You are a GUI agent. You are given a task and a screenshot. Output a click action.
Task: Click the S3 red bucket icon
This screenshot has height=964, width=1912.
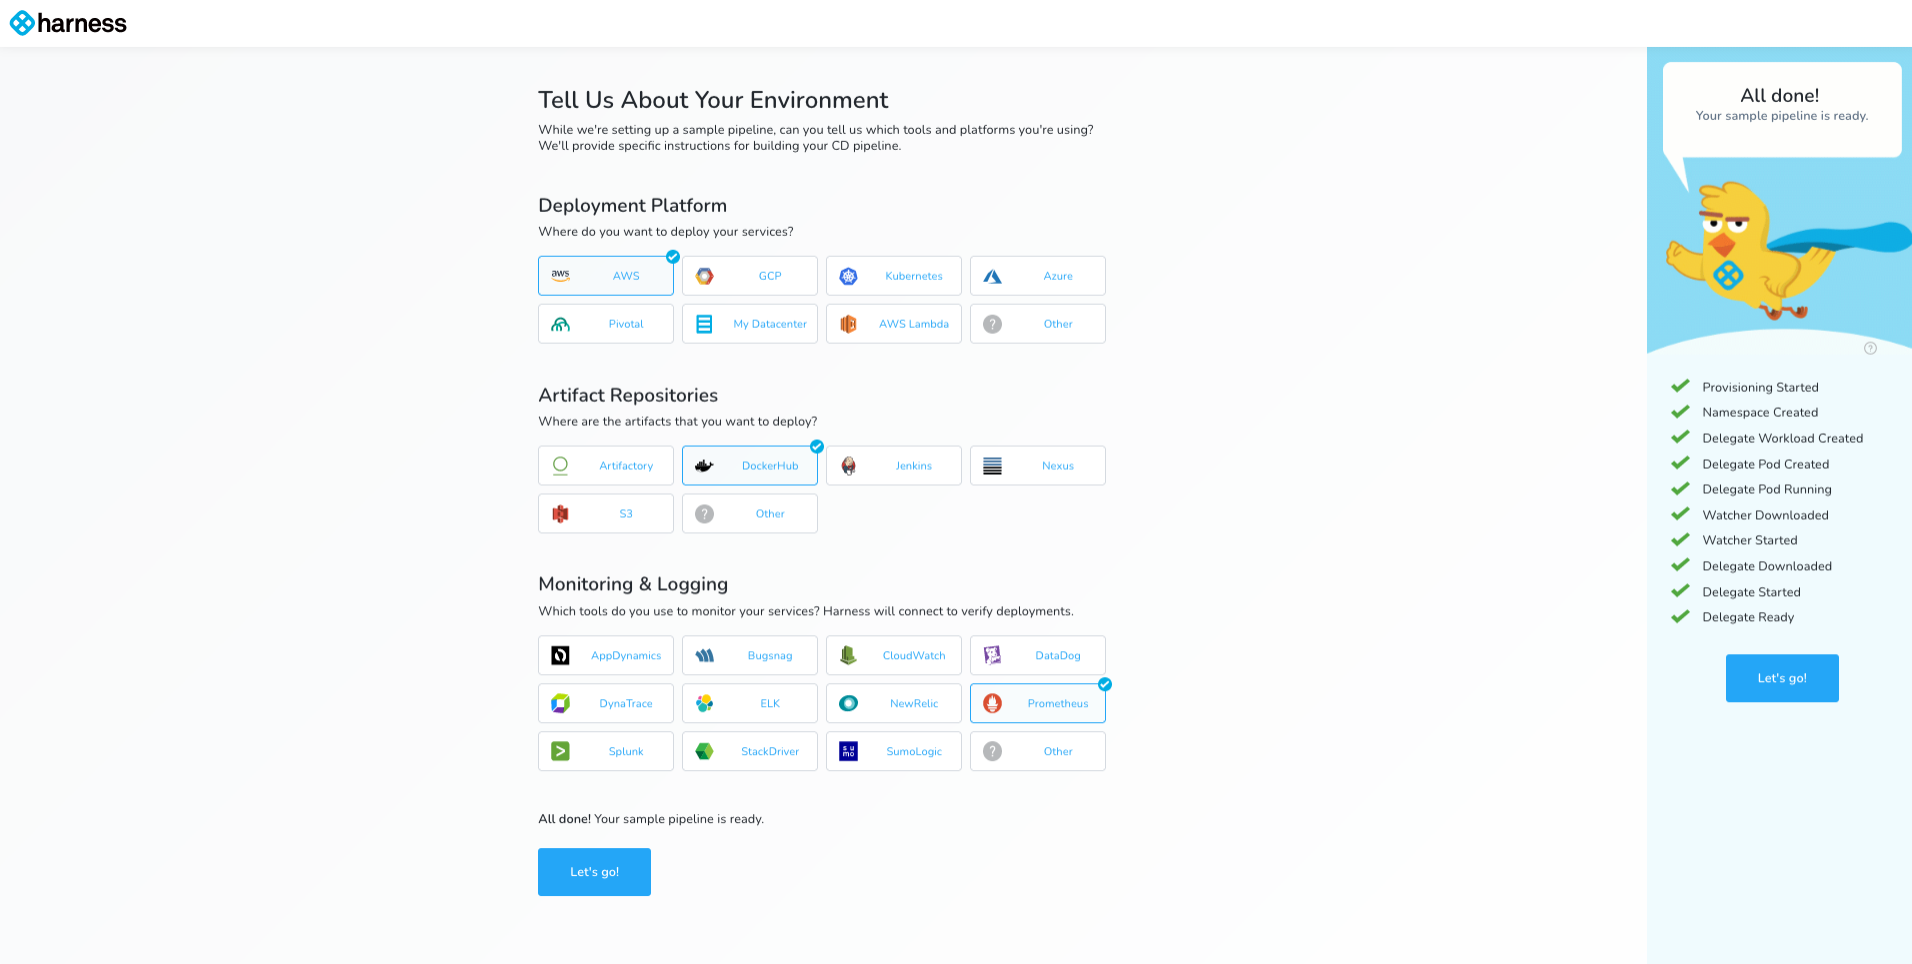tap(561, 514)
